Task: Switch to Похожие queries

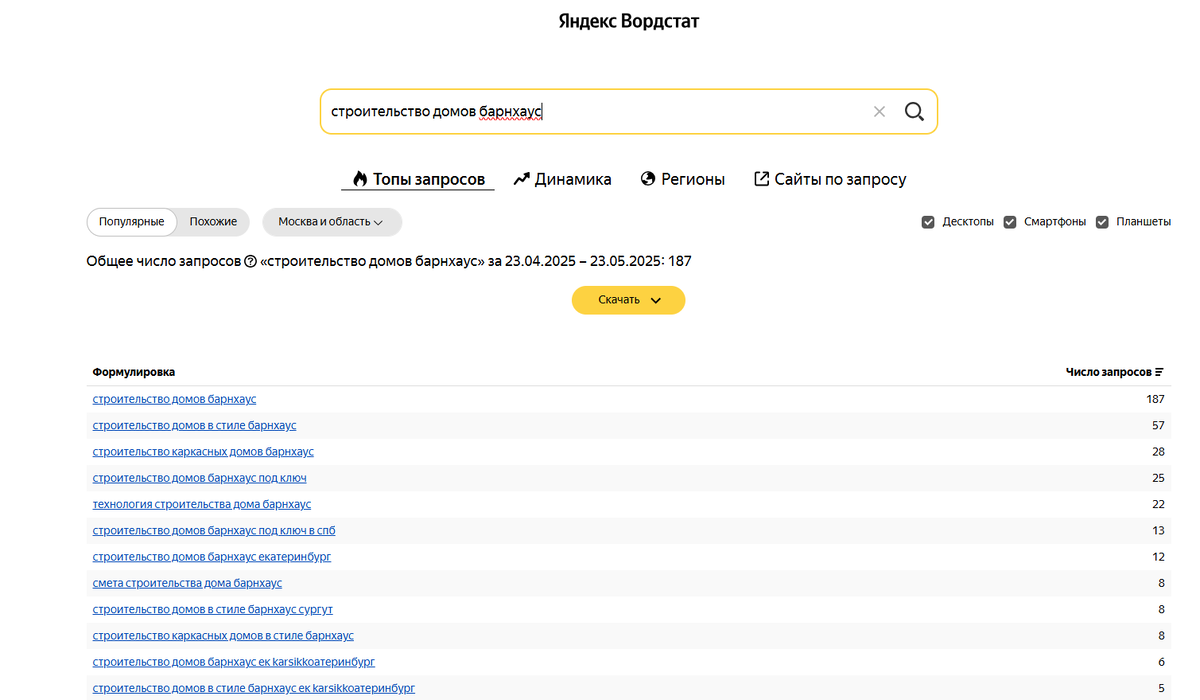Action: click(213, 222)
